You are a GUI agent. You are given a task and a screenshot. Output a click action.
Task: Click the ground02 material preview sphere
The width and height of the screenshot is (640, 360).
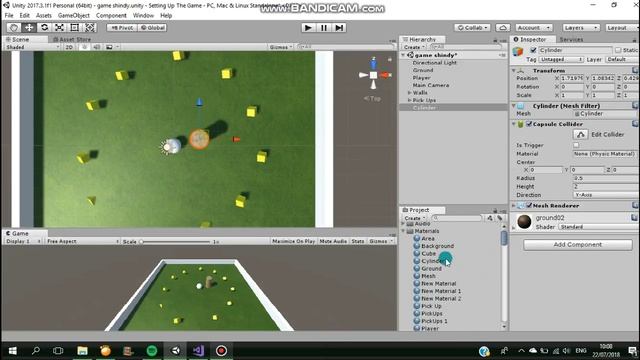tap(524, 222)
